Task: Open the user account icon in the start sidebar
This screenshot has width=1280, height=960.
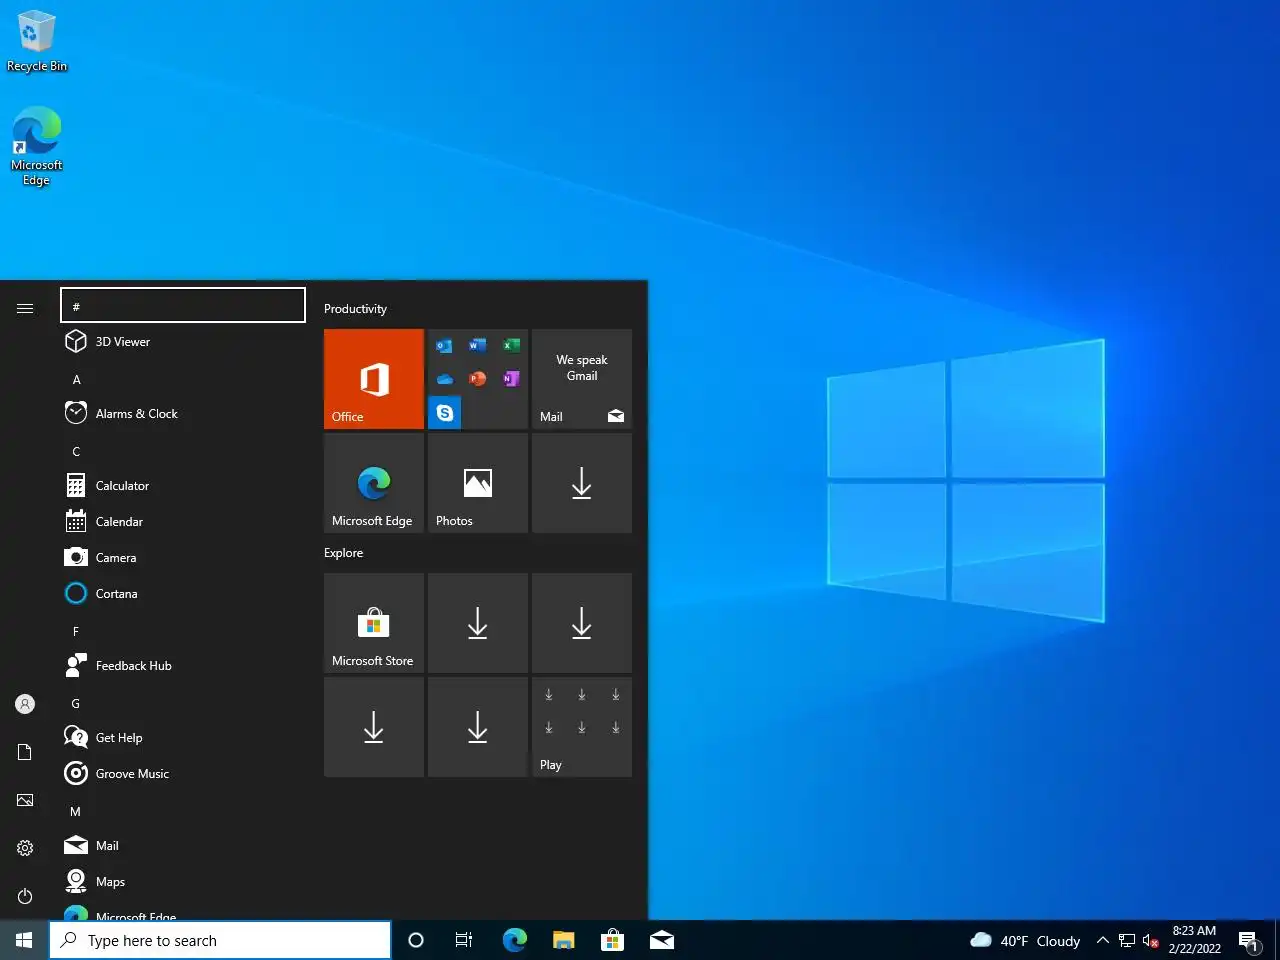Action: [25, 704]
